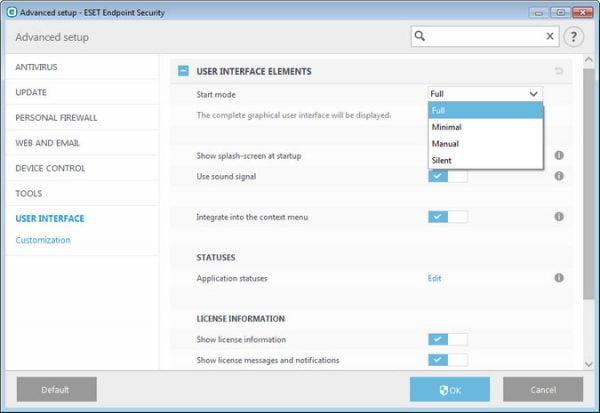Maximize the Advanced setup window

click(x=560, y=13)
